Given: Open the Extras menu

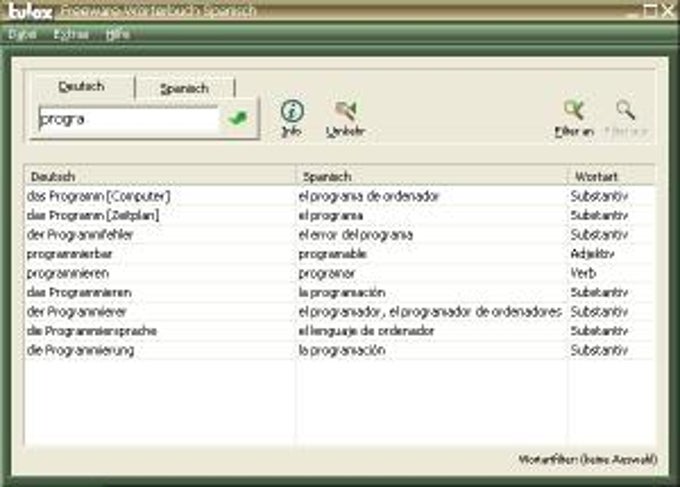Looking at the screenshot, I should click(x=71, y=34).
